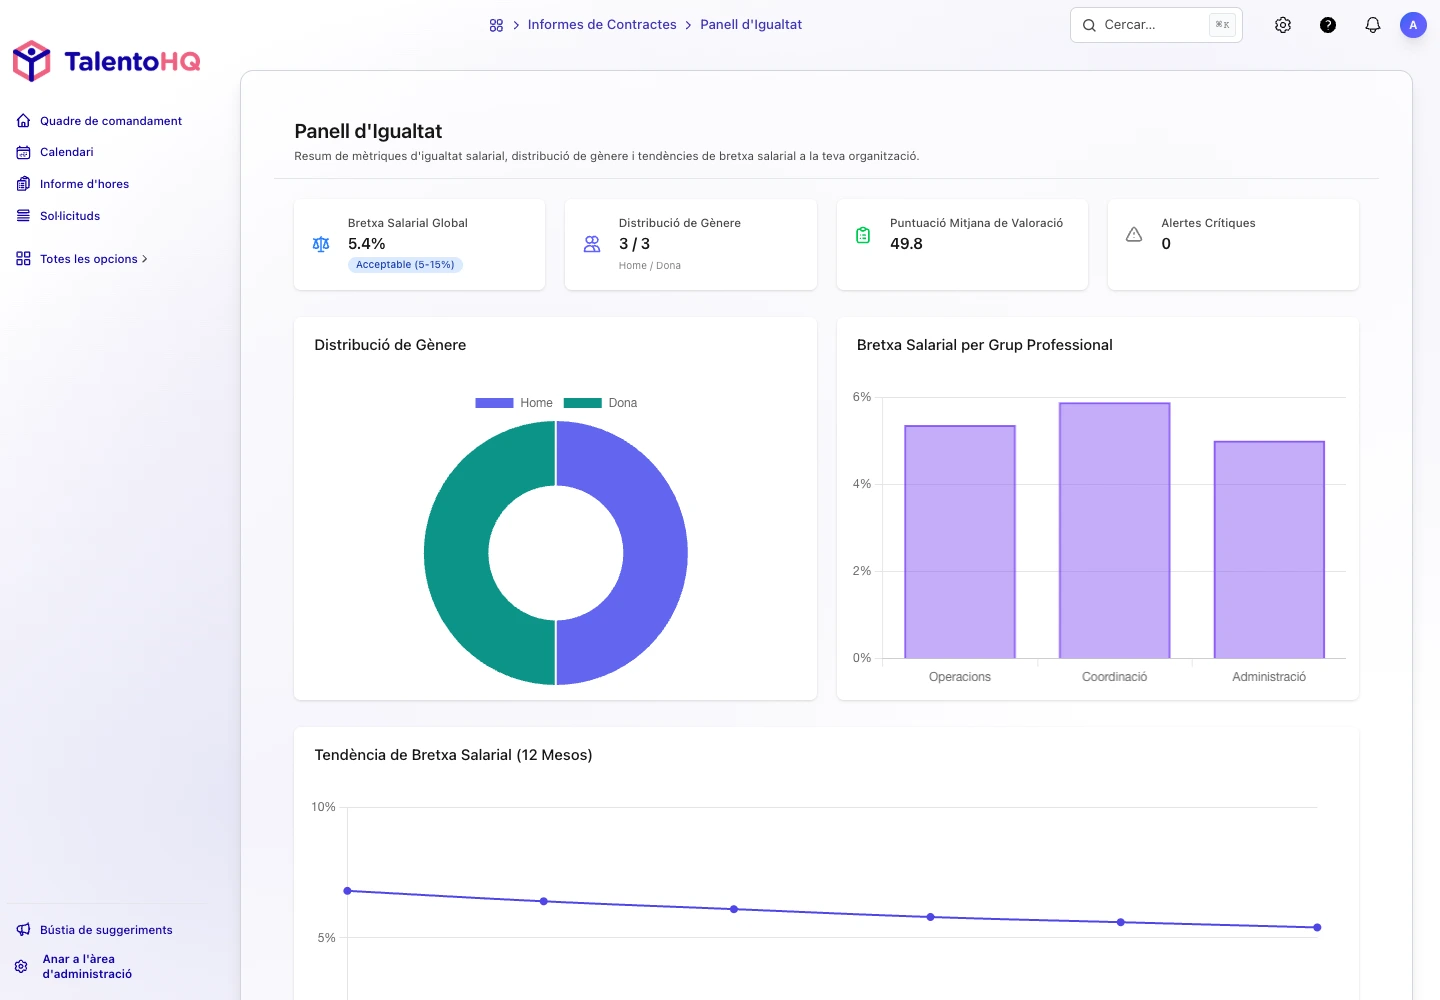This screenshot has height=1000, width=1440.
Task: Click the Sol·licituds list icon
Action: click(x=23, y=216)
